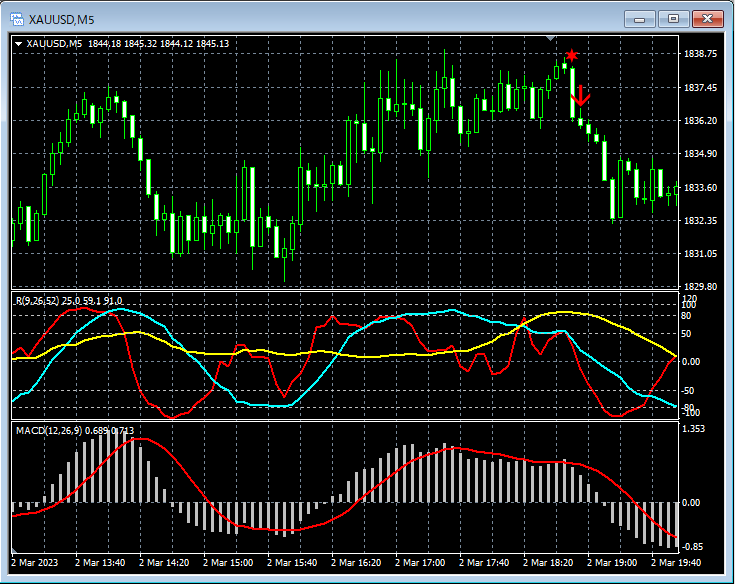The height and width of the screenshot is (584, 736).
Task: Select the red down arrow sell signal
Action: pyautogui.click(x=581, y=97)
